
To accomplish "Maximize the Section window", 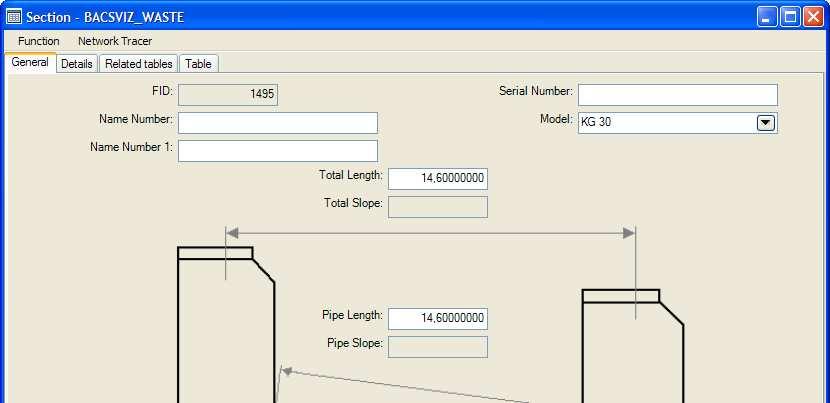I will [790, 17].
